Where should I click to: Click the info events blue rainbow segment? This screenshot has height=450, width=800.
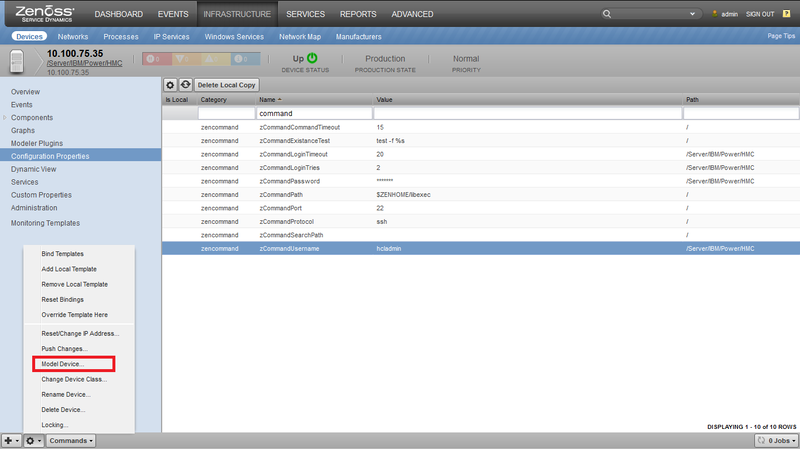coord(245,59)
